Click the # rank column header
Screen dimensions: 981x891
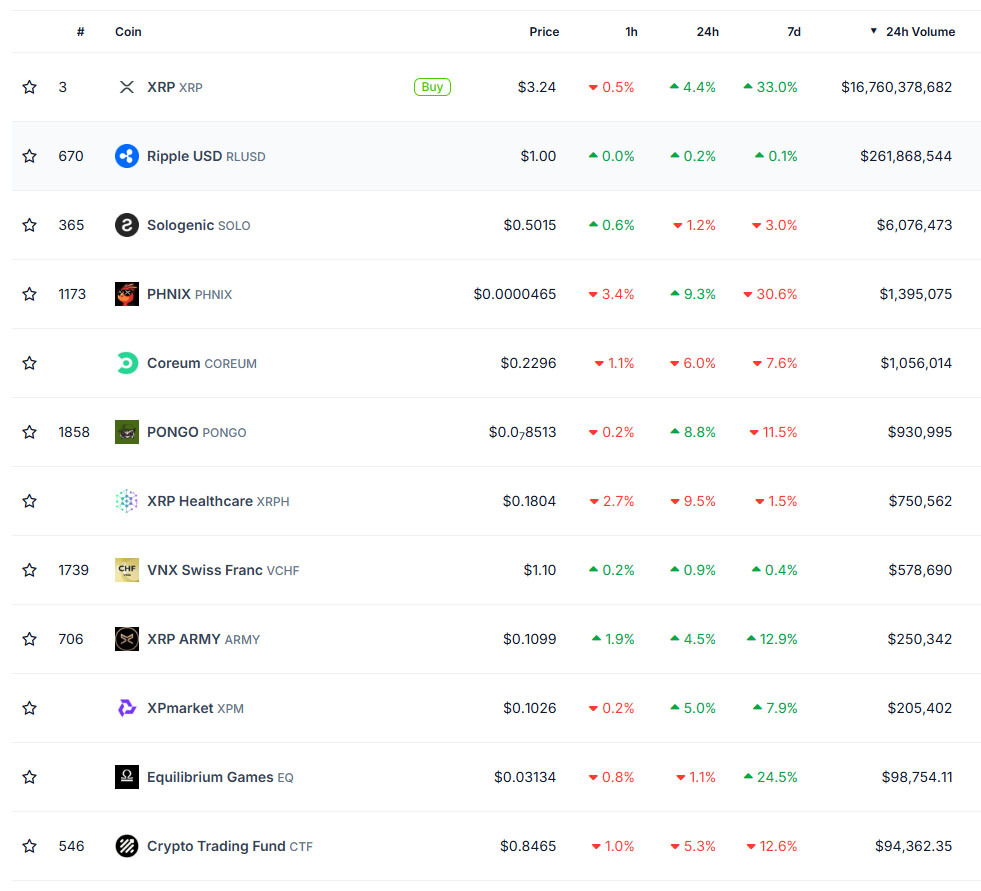click(80, 32)
